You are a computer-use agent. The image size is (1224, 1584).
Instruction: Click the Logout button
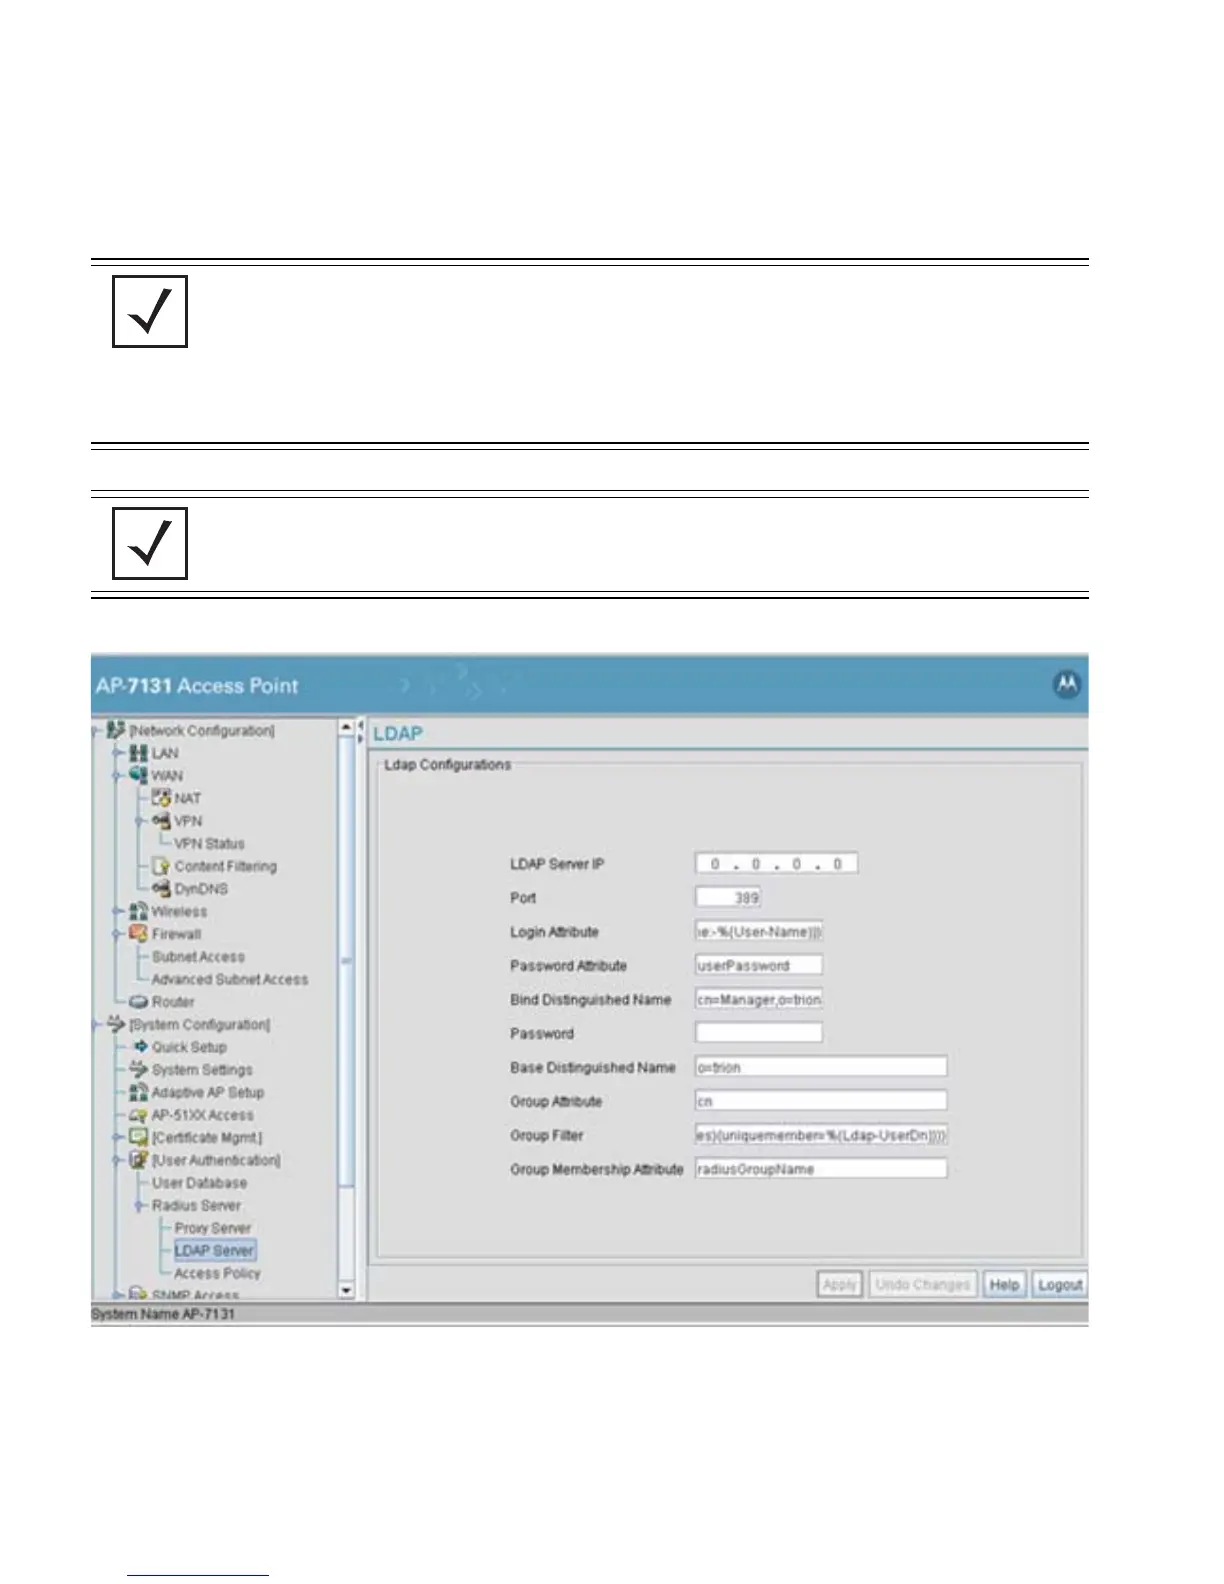click(x=1060, y=1285)
